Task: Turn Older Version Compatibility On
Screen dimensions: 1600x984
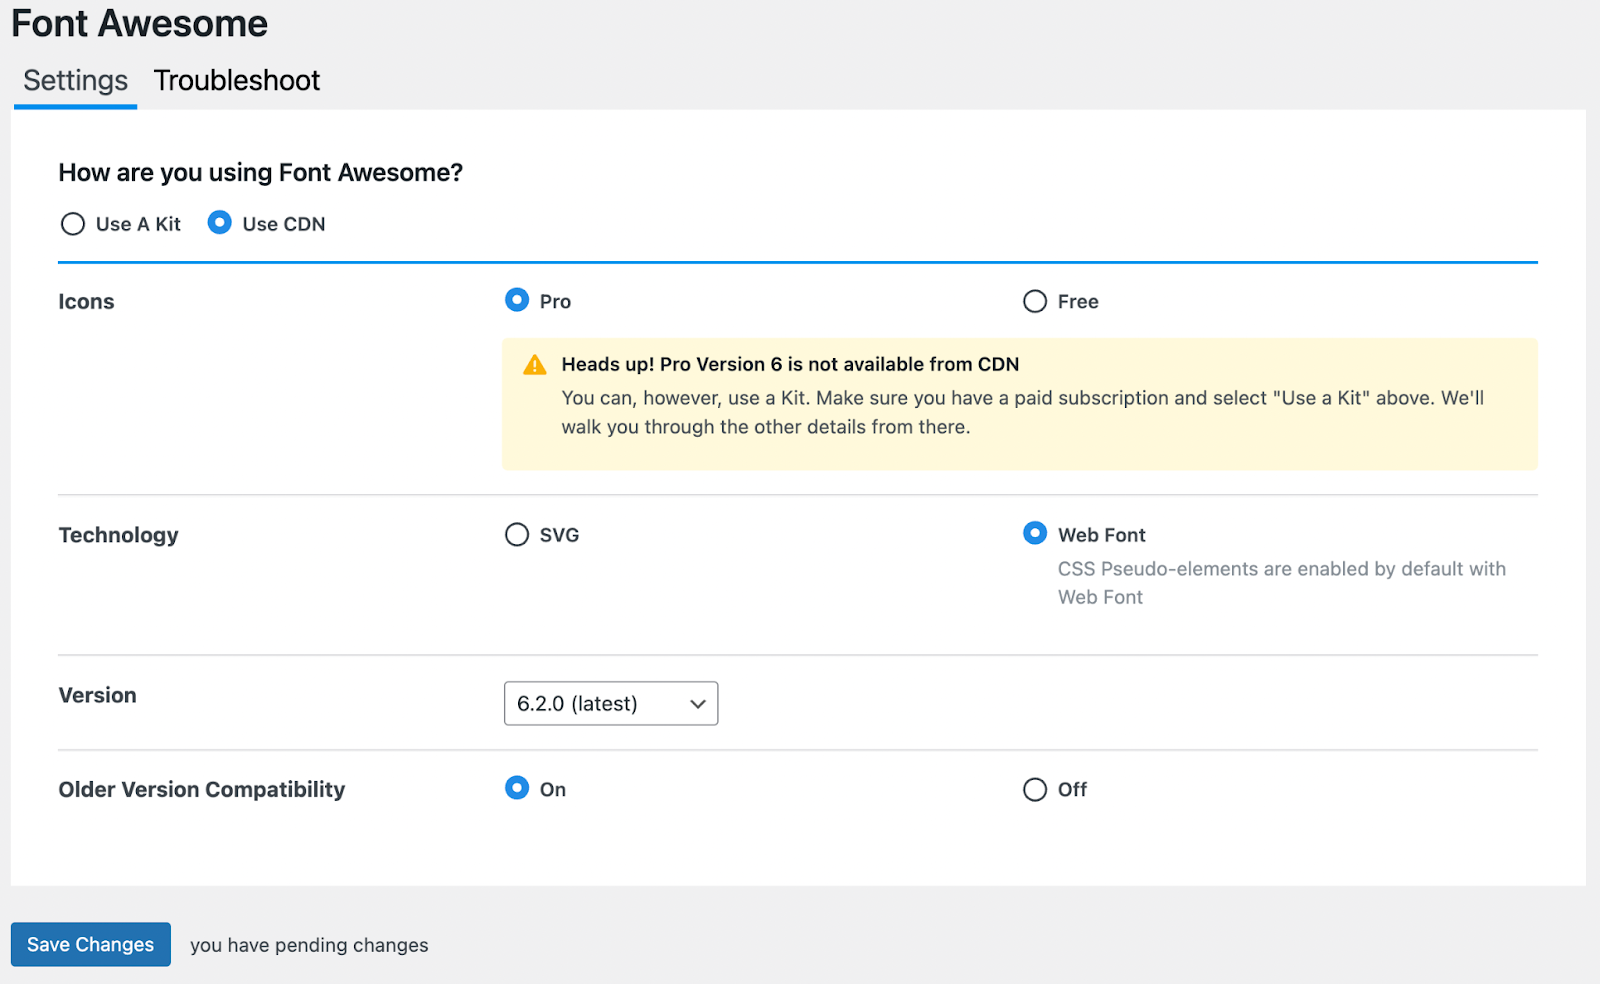Action: (x=517, y=788)
